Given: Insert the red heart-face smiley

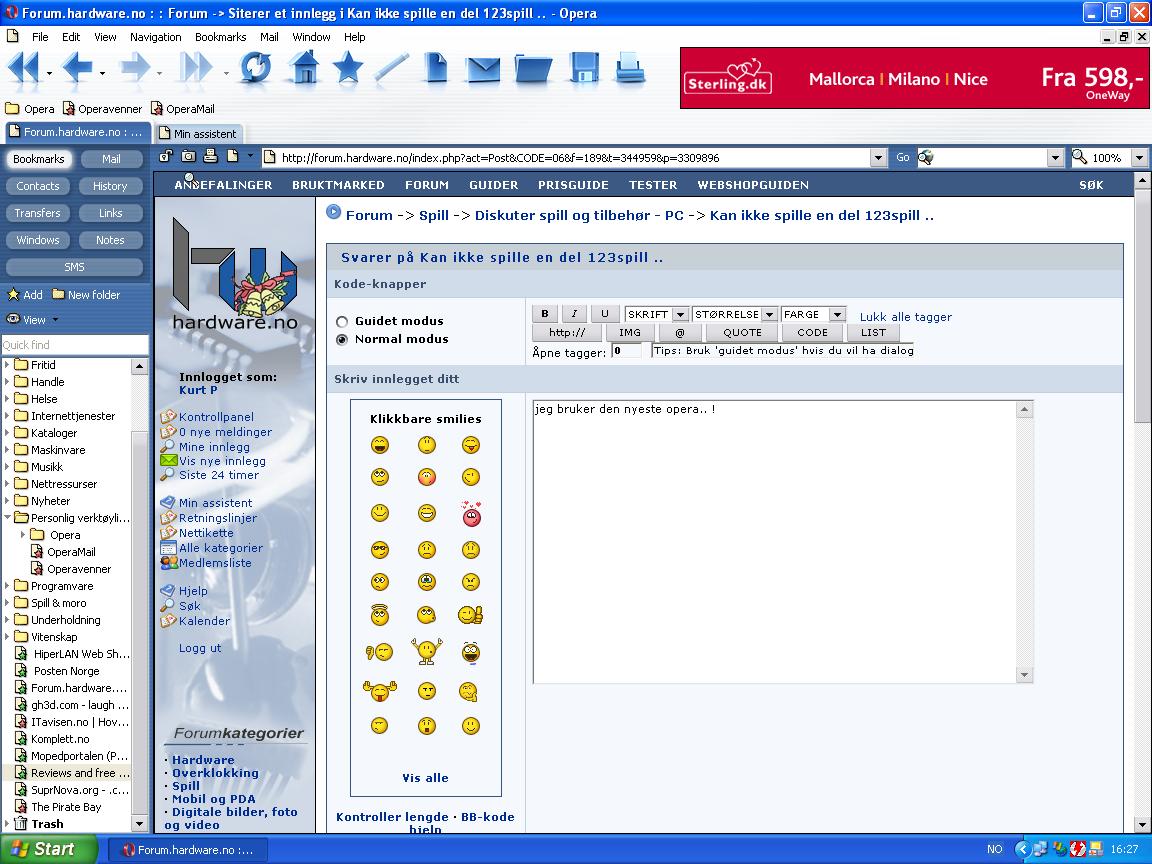Looking at the screenshot, I should (471, 514).
